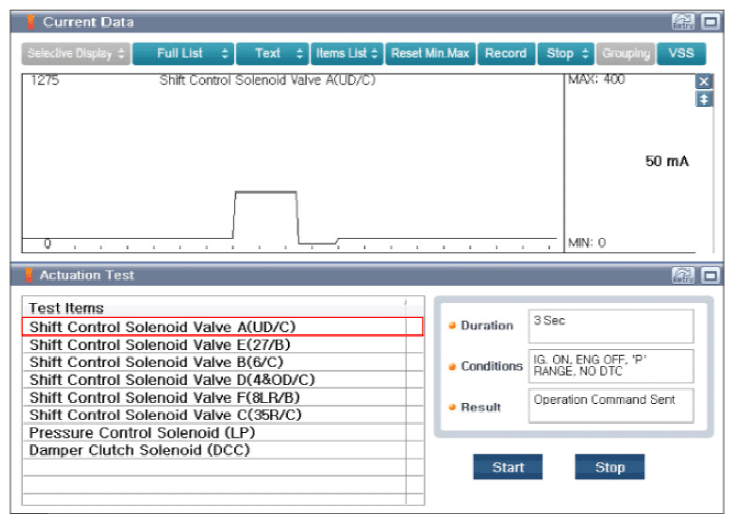Click the Record button
Image resolution: width=734 pixels, height=523 pixels.
click(506, 53)
